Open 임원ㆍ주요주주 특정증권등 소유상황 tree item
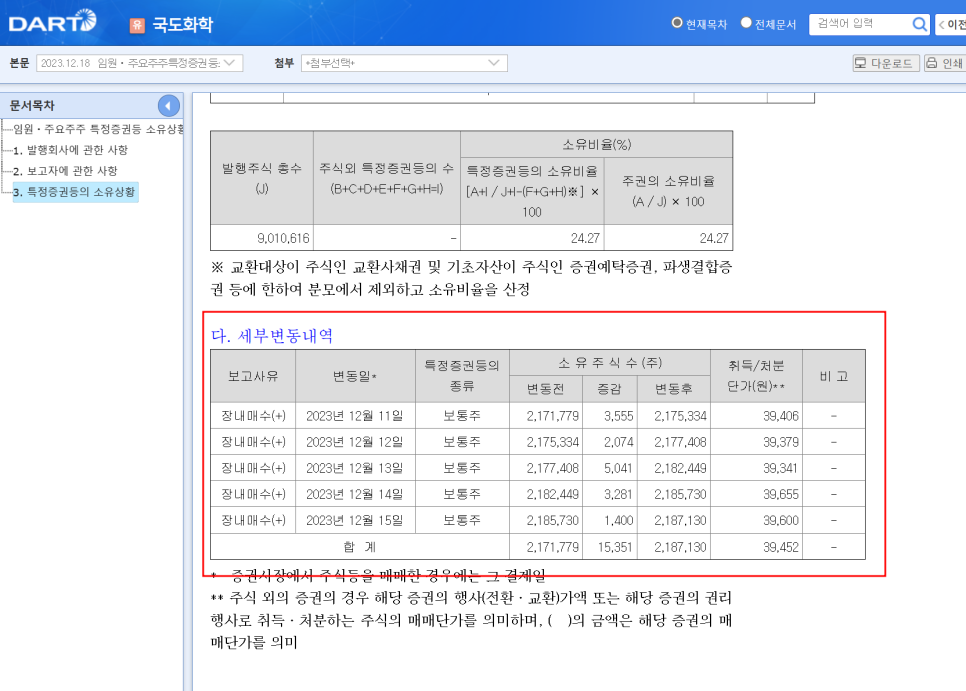This screenshot has height=691, width=966. [x=99, y=129]
